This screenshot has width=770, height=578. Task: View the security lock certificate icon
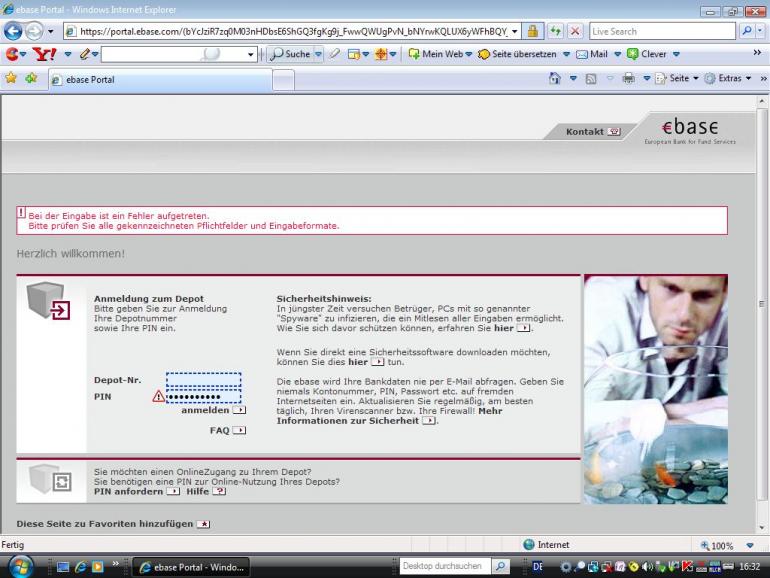coord(532,31)
